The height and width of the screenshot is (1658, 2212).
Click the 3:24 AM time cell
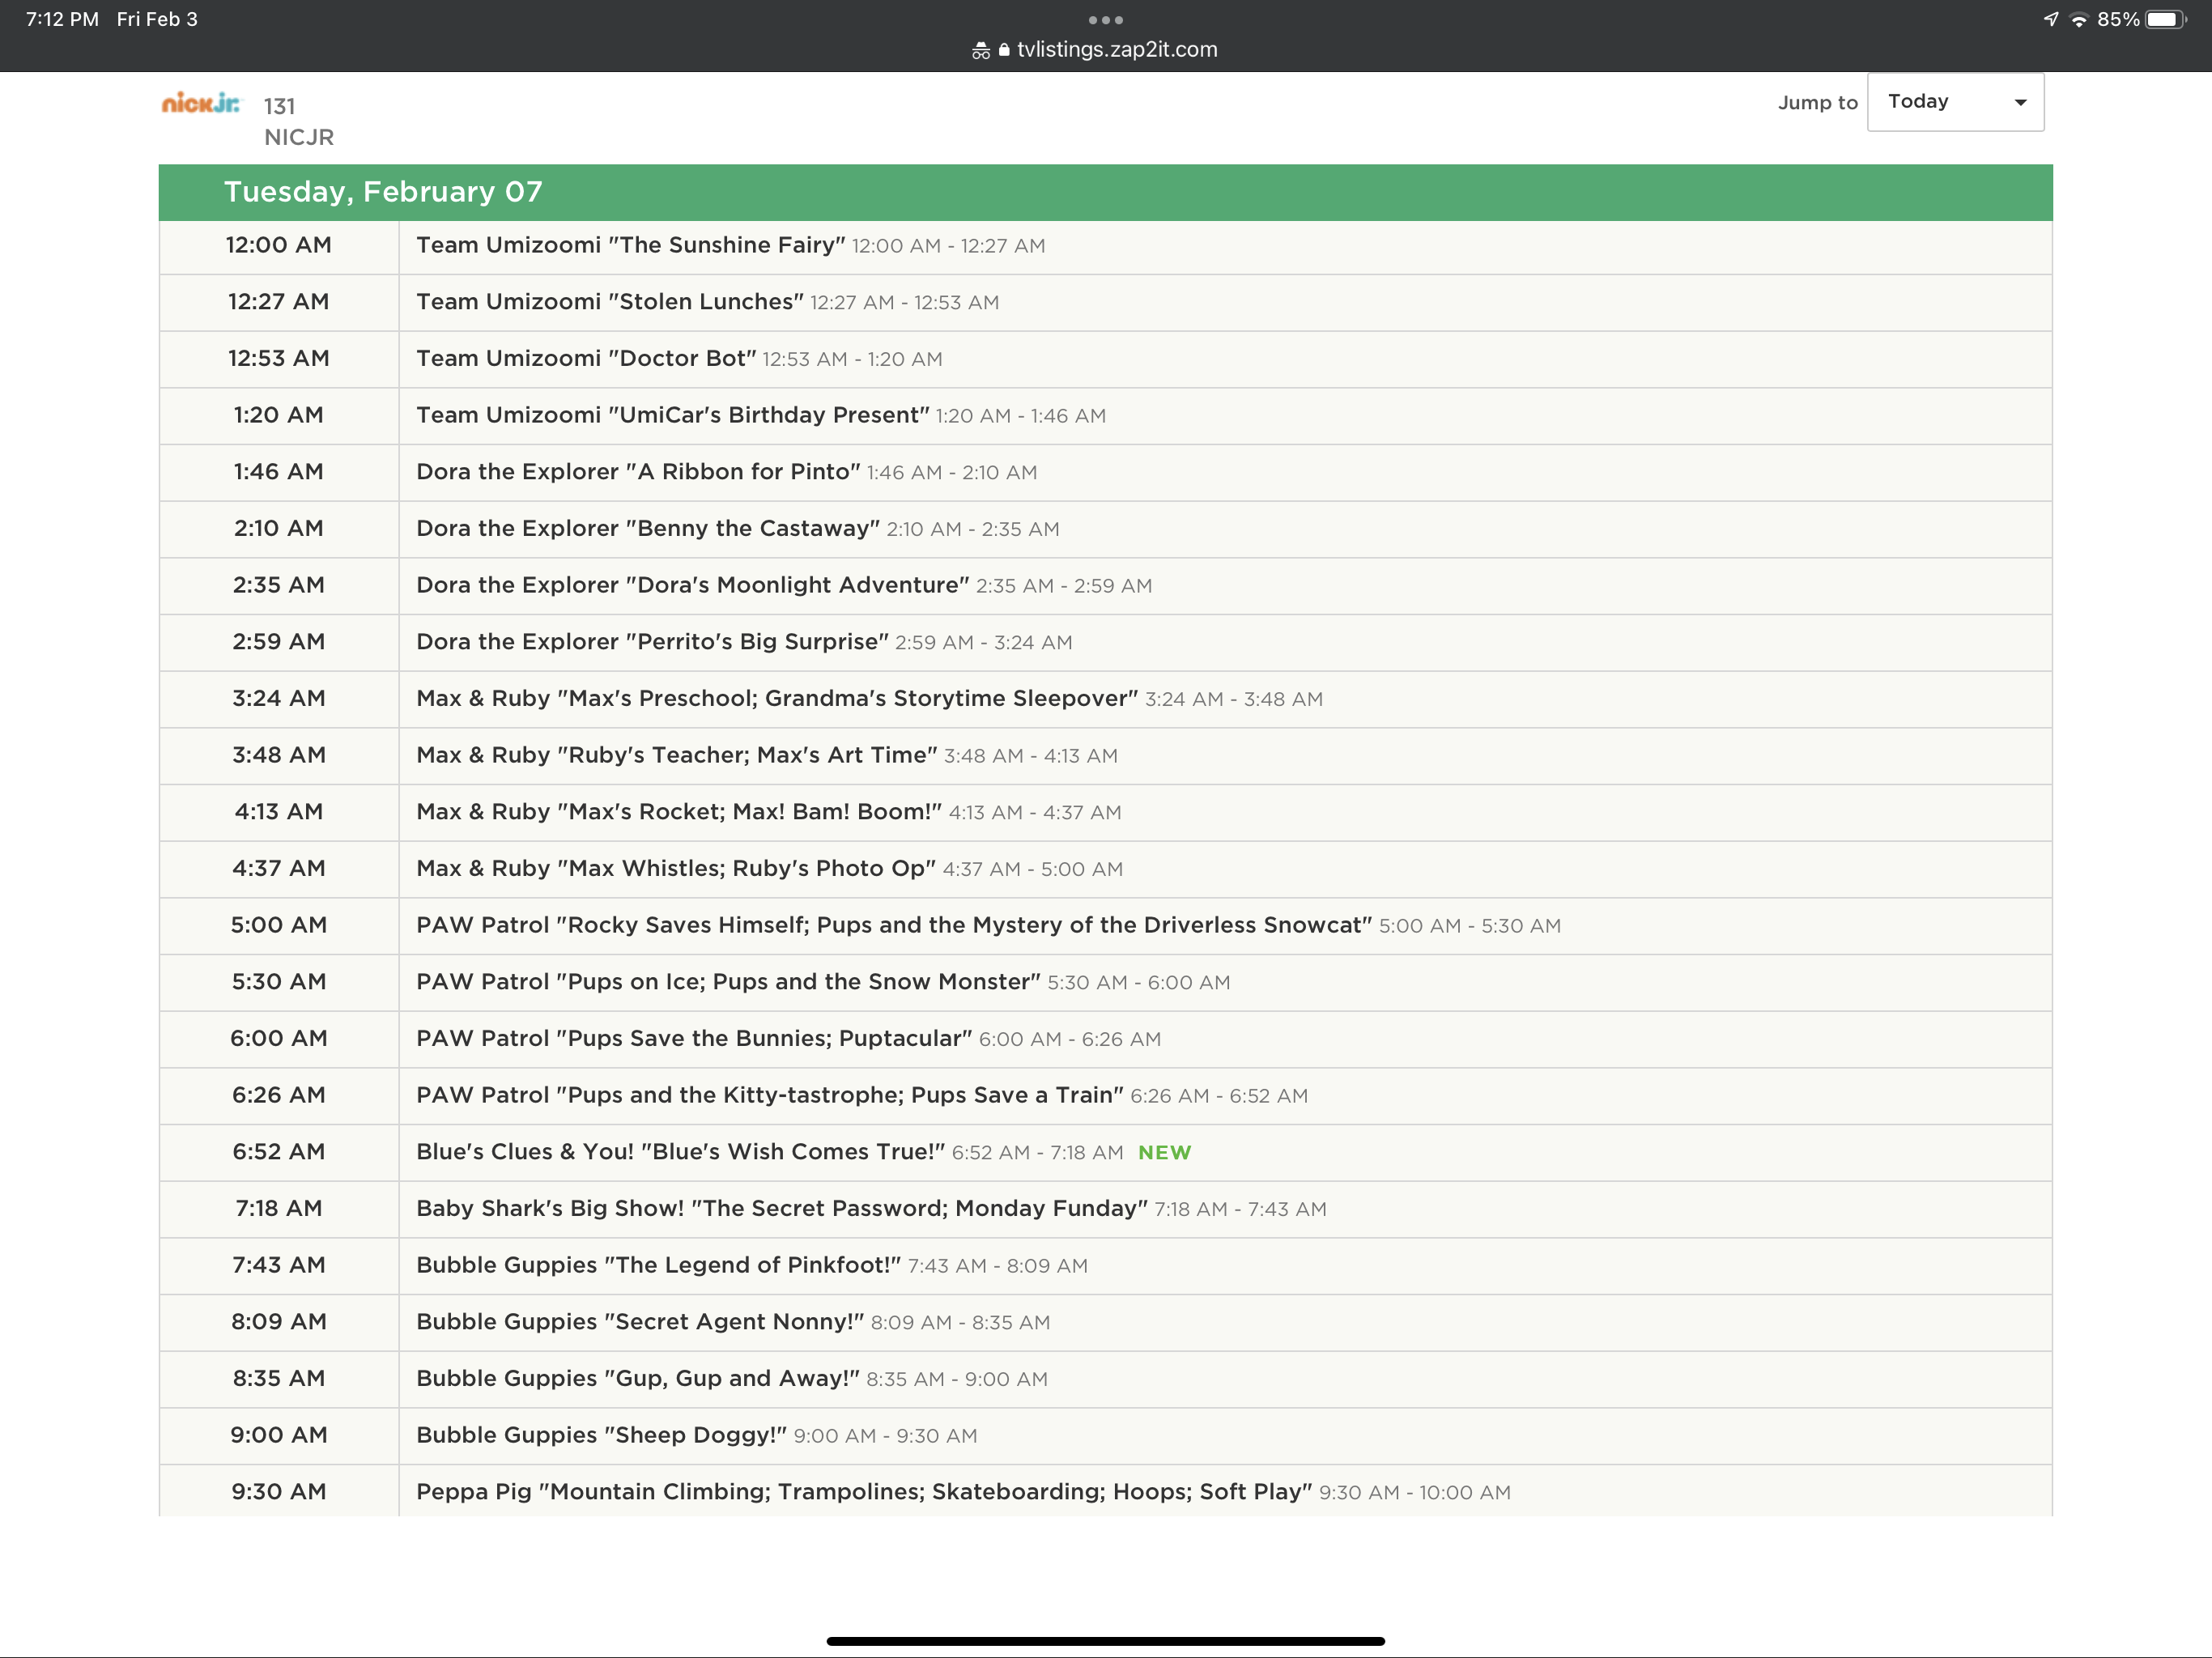click(279, 699)
